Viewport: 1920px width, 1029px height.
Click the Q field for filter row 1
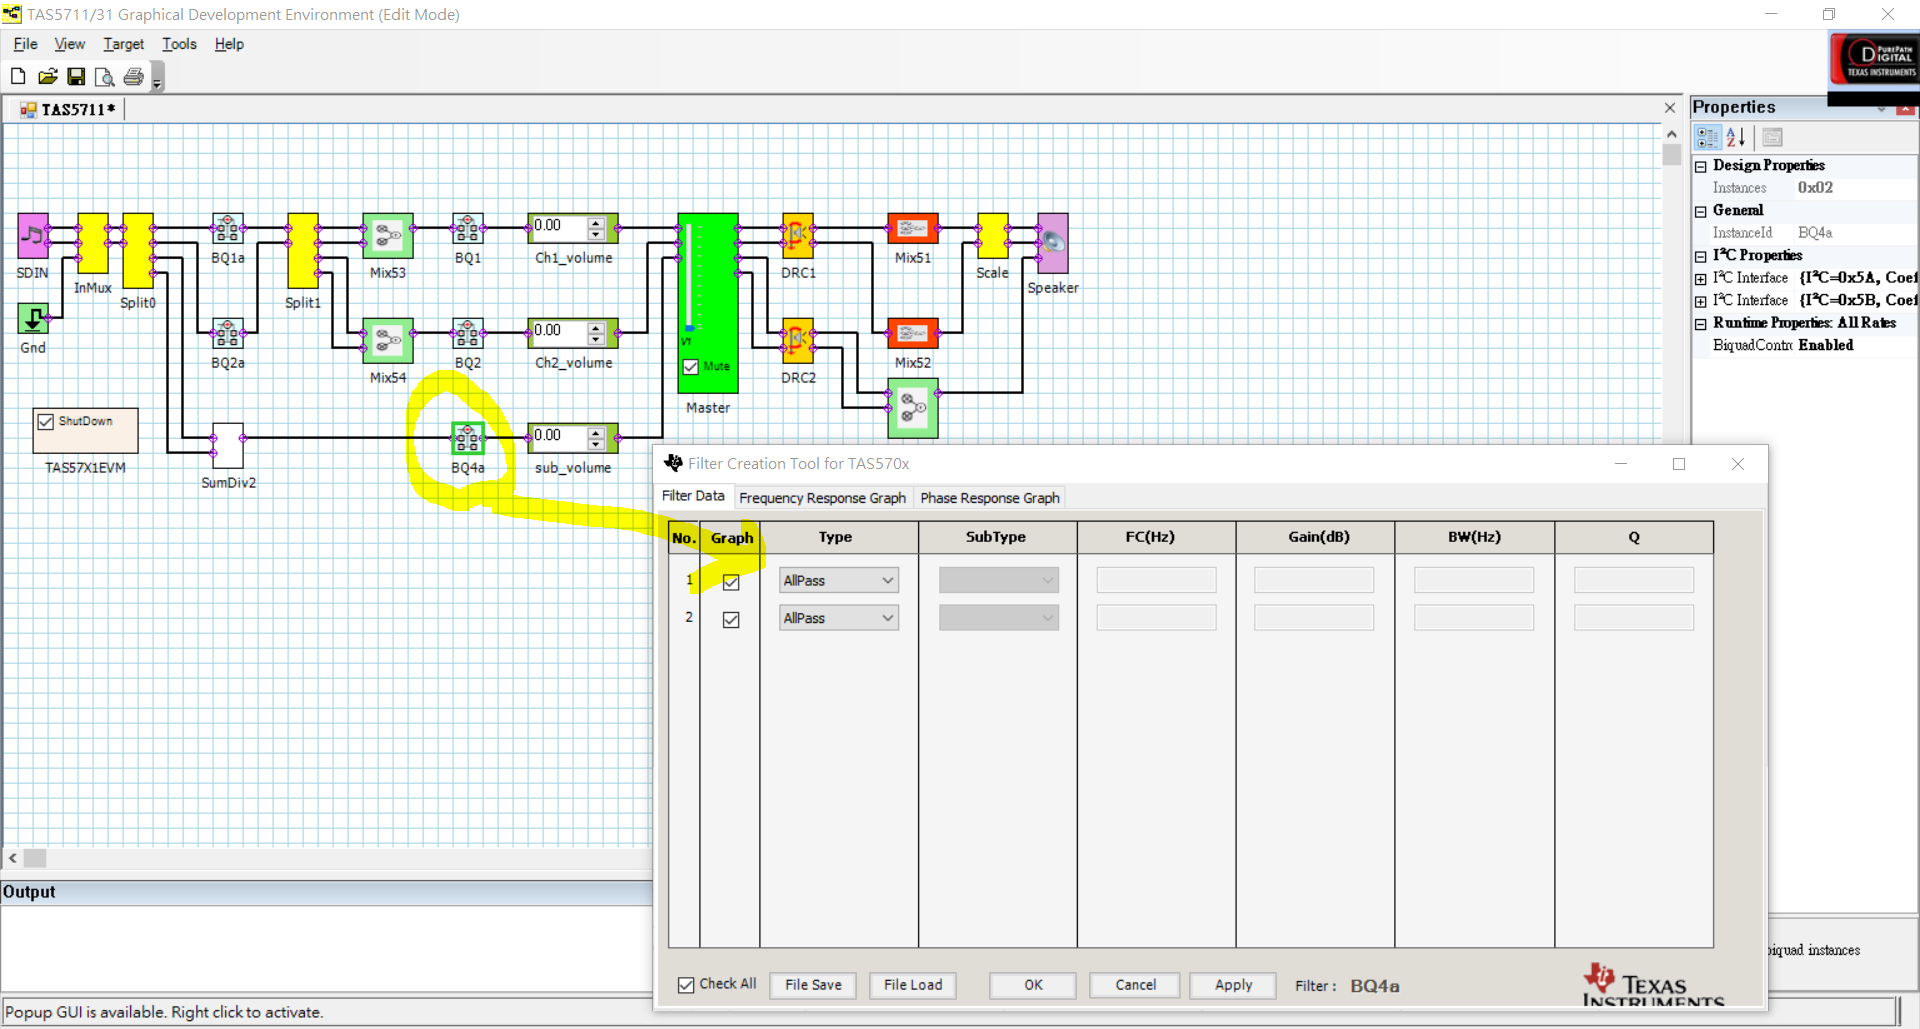[x=1634, y=581]
